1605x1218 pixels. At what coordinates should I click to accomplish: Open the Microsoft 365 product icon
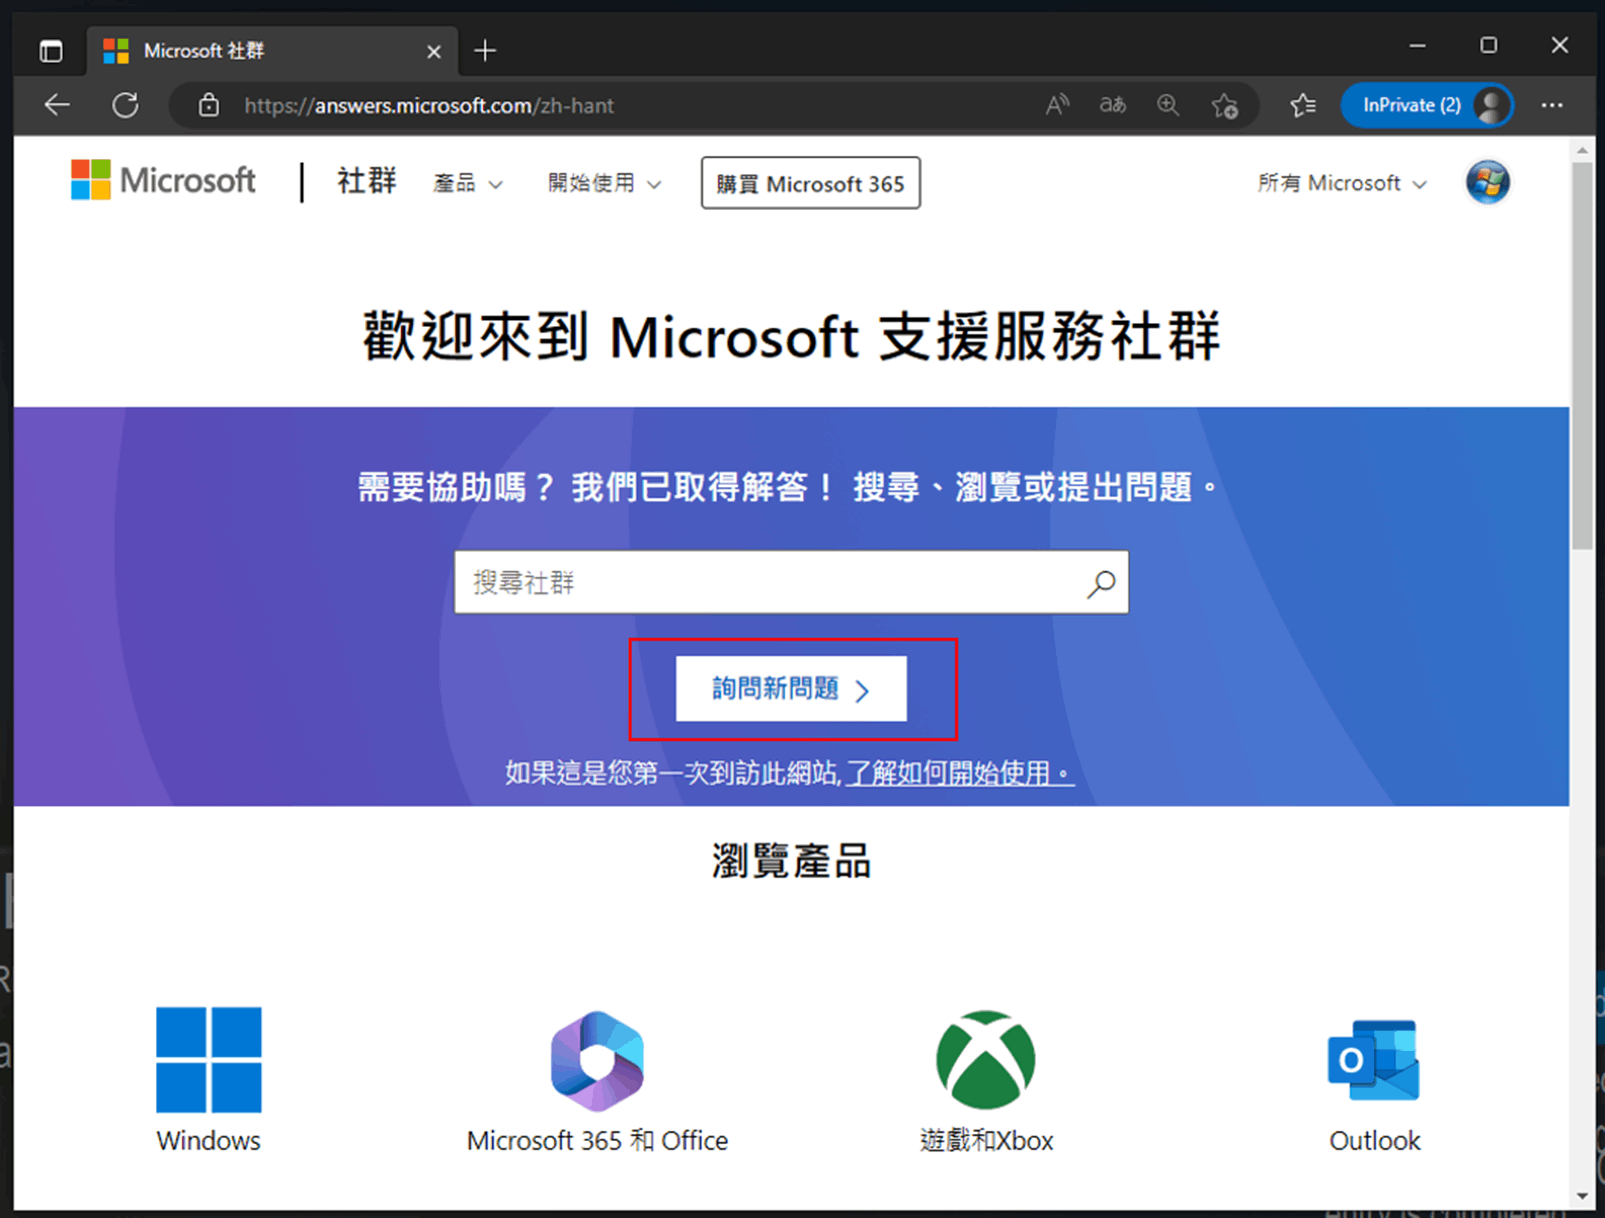coord(597,1060)
